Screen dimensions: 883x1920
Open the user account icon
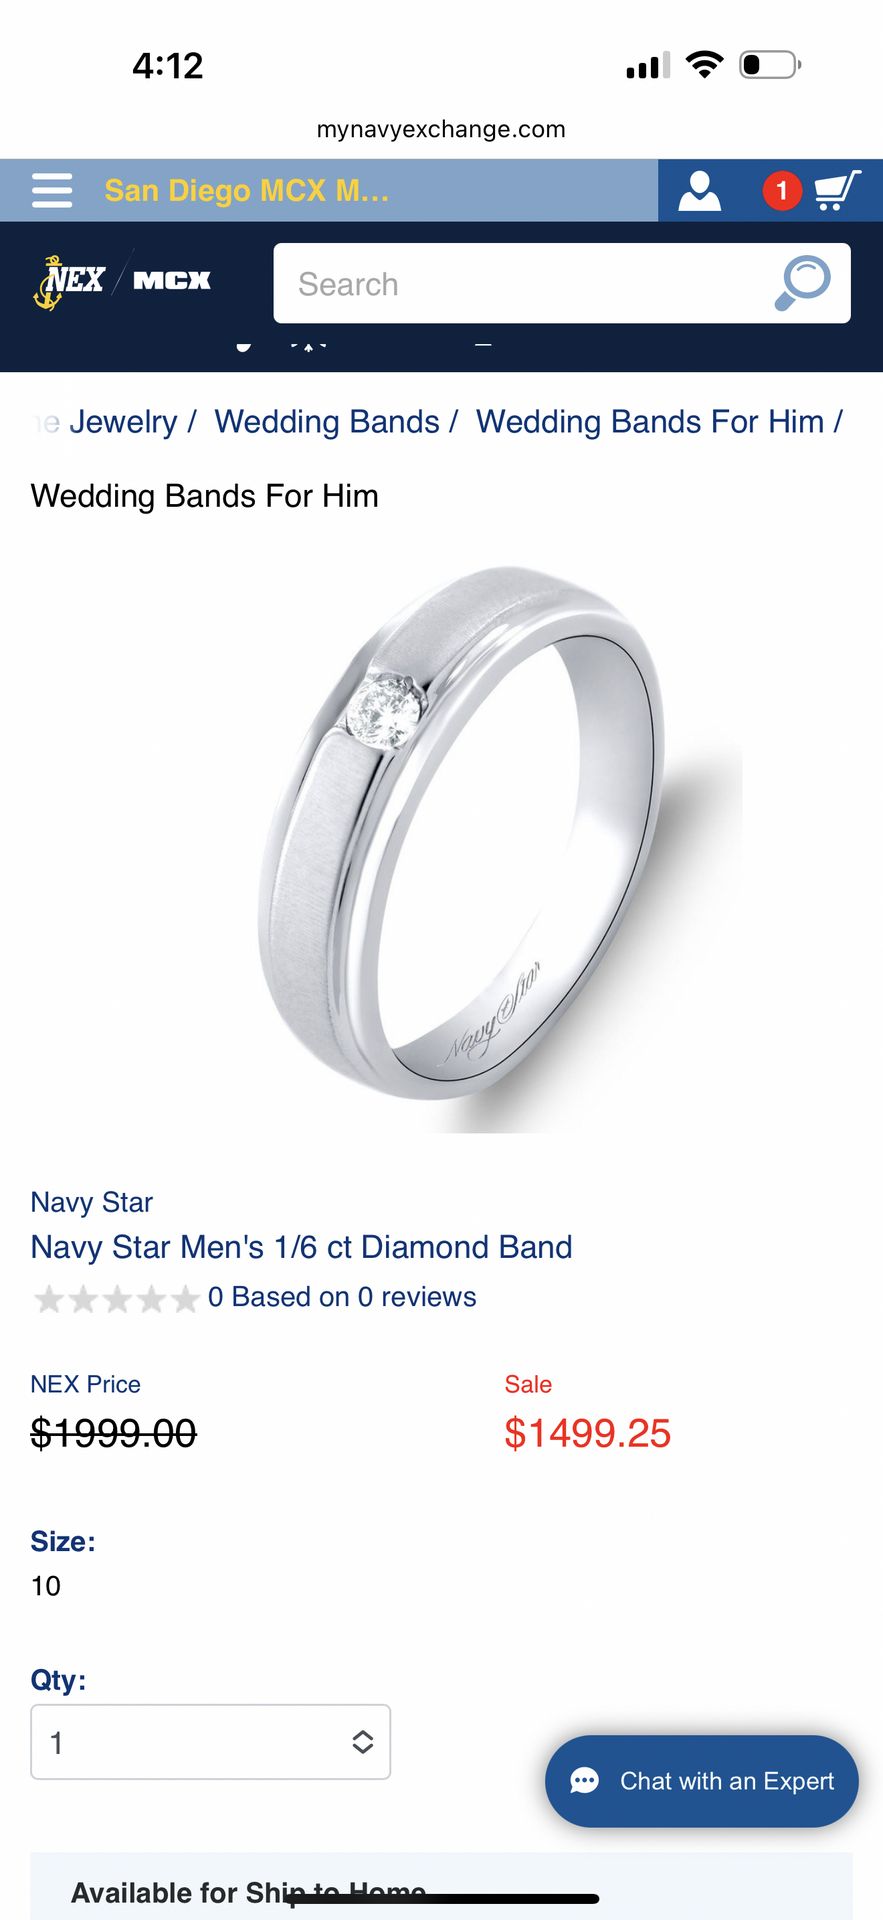pos(700,190)
